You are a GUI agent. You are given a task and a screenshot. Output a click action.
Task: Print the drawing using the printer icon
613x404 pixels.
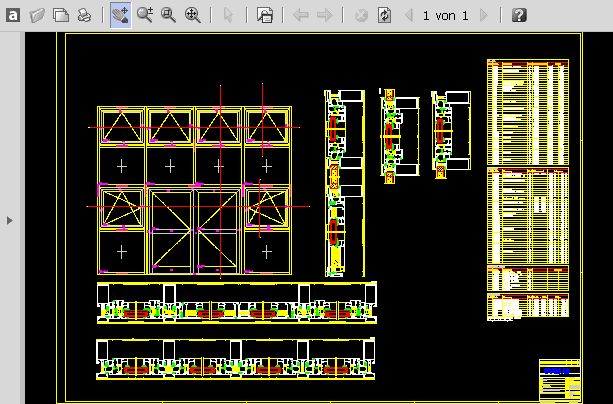85,15
